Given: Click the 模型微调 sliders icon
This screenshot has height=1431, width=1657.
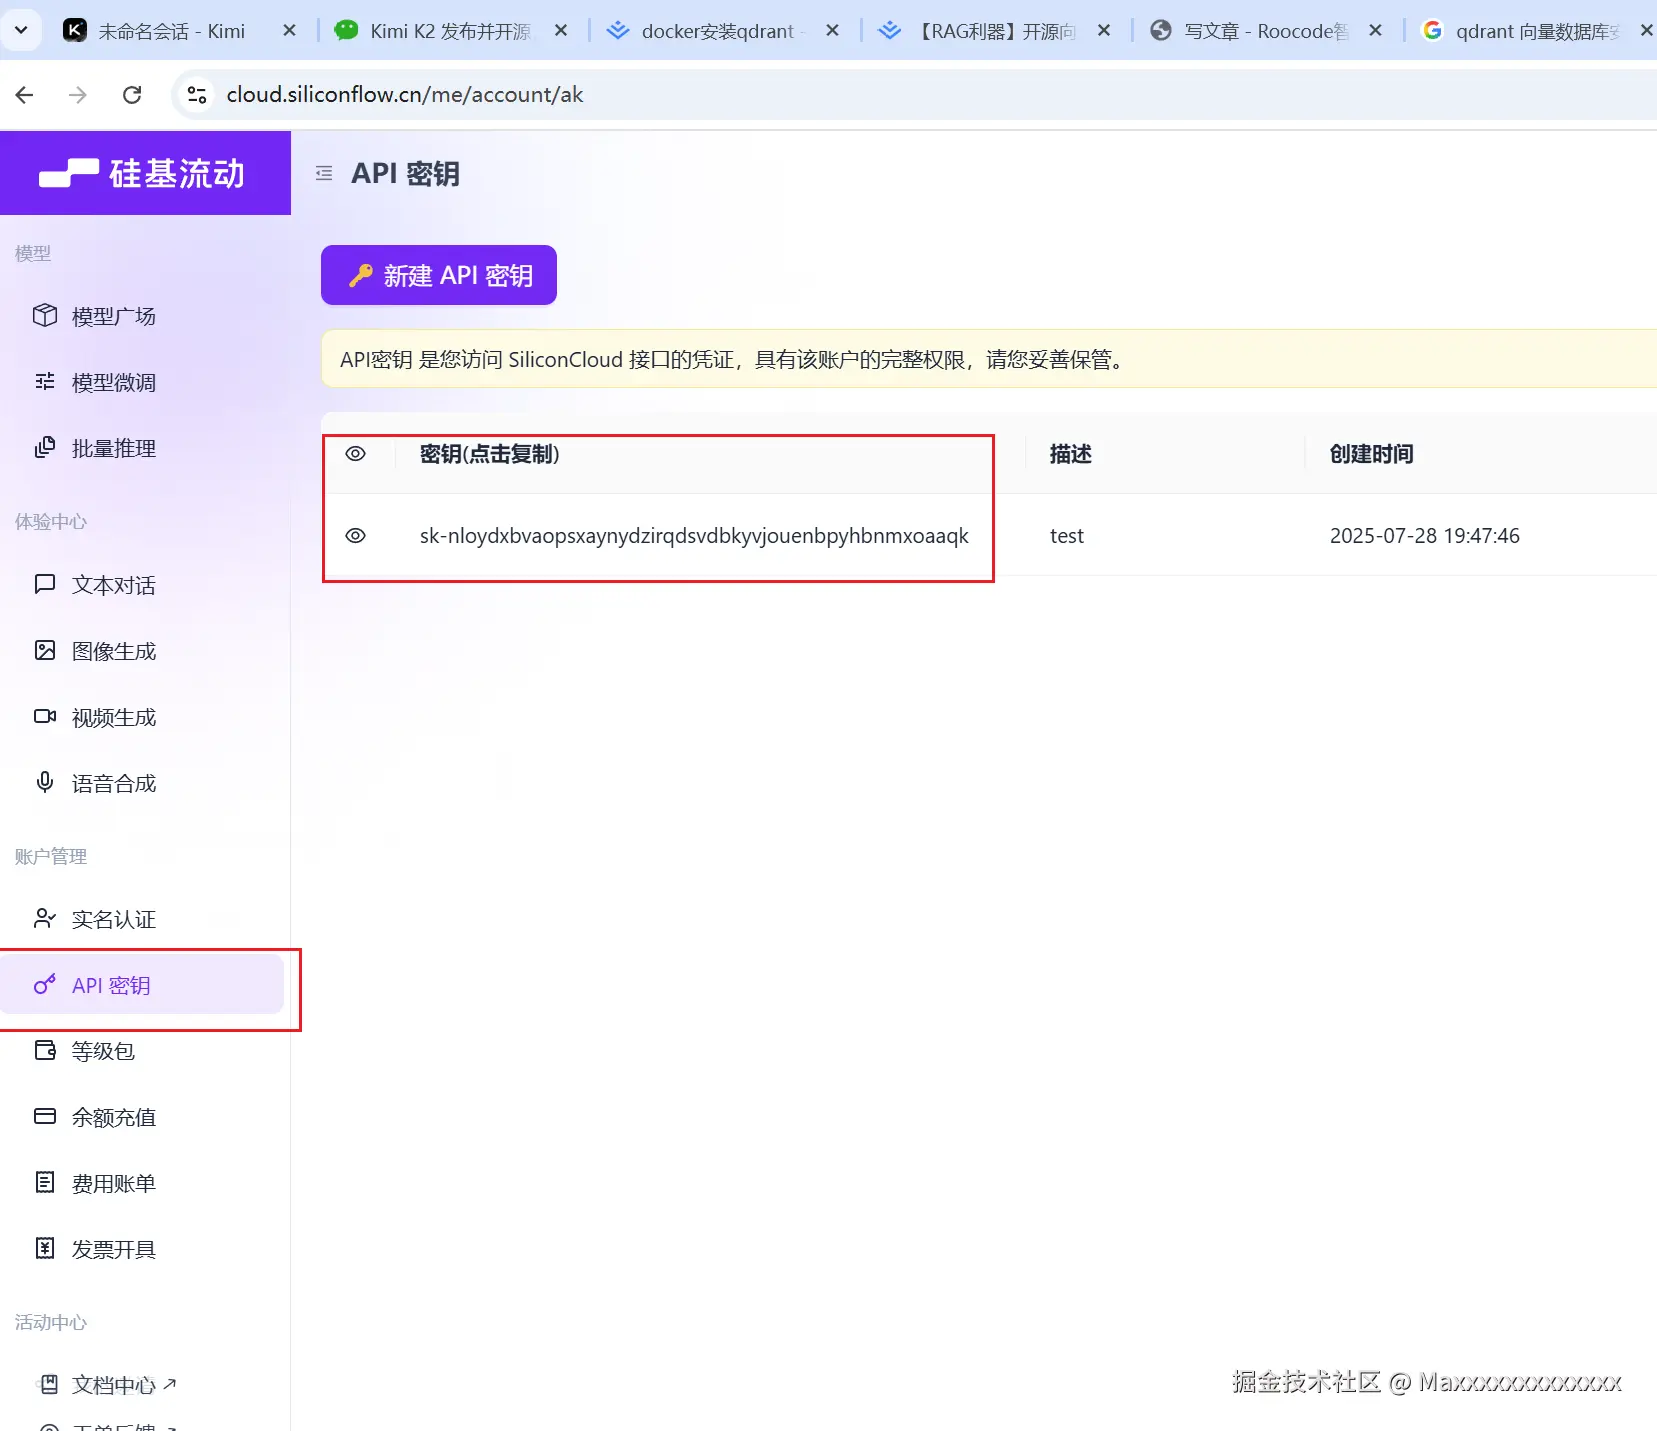Looking at the screenshot, I should point(45,382).
